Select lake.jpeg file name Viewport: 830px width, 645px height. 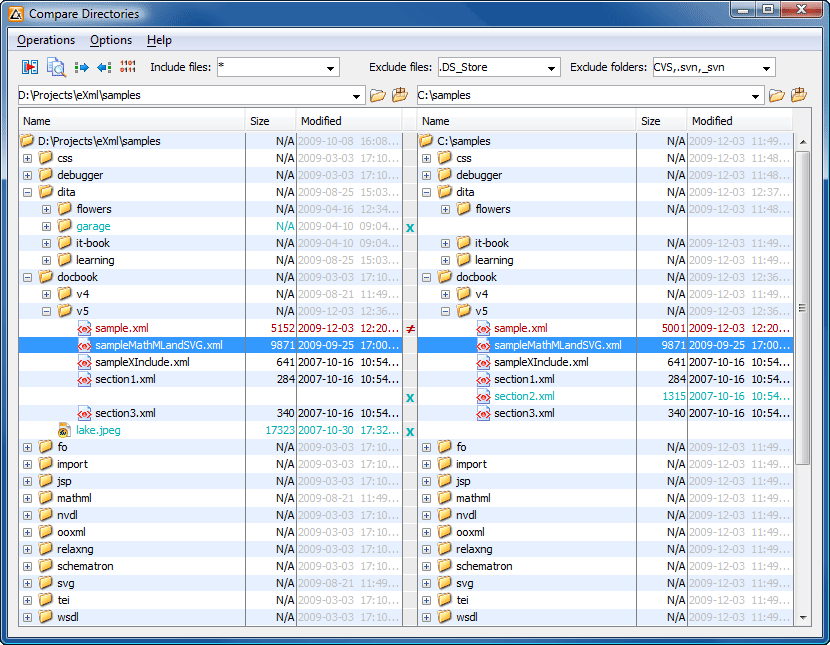(x=98, y=430)
